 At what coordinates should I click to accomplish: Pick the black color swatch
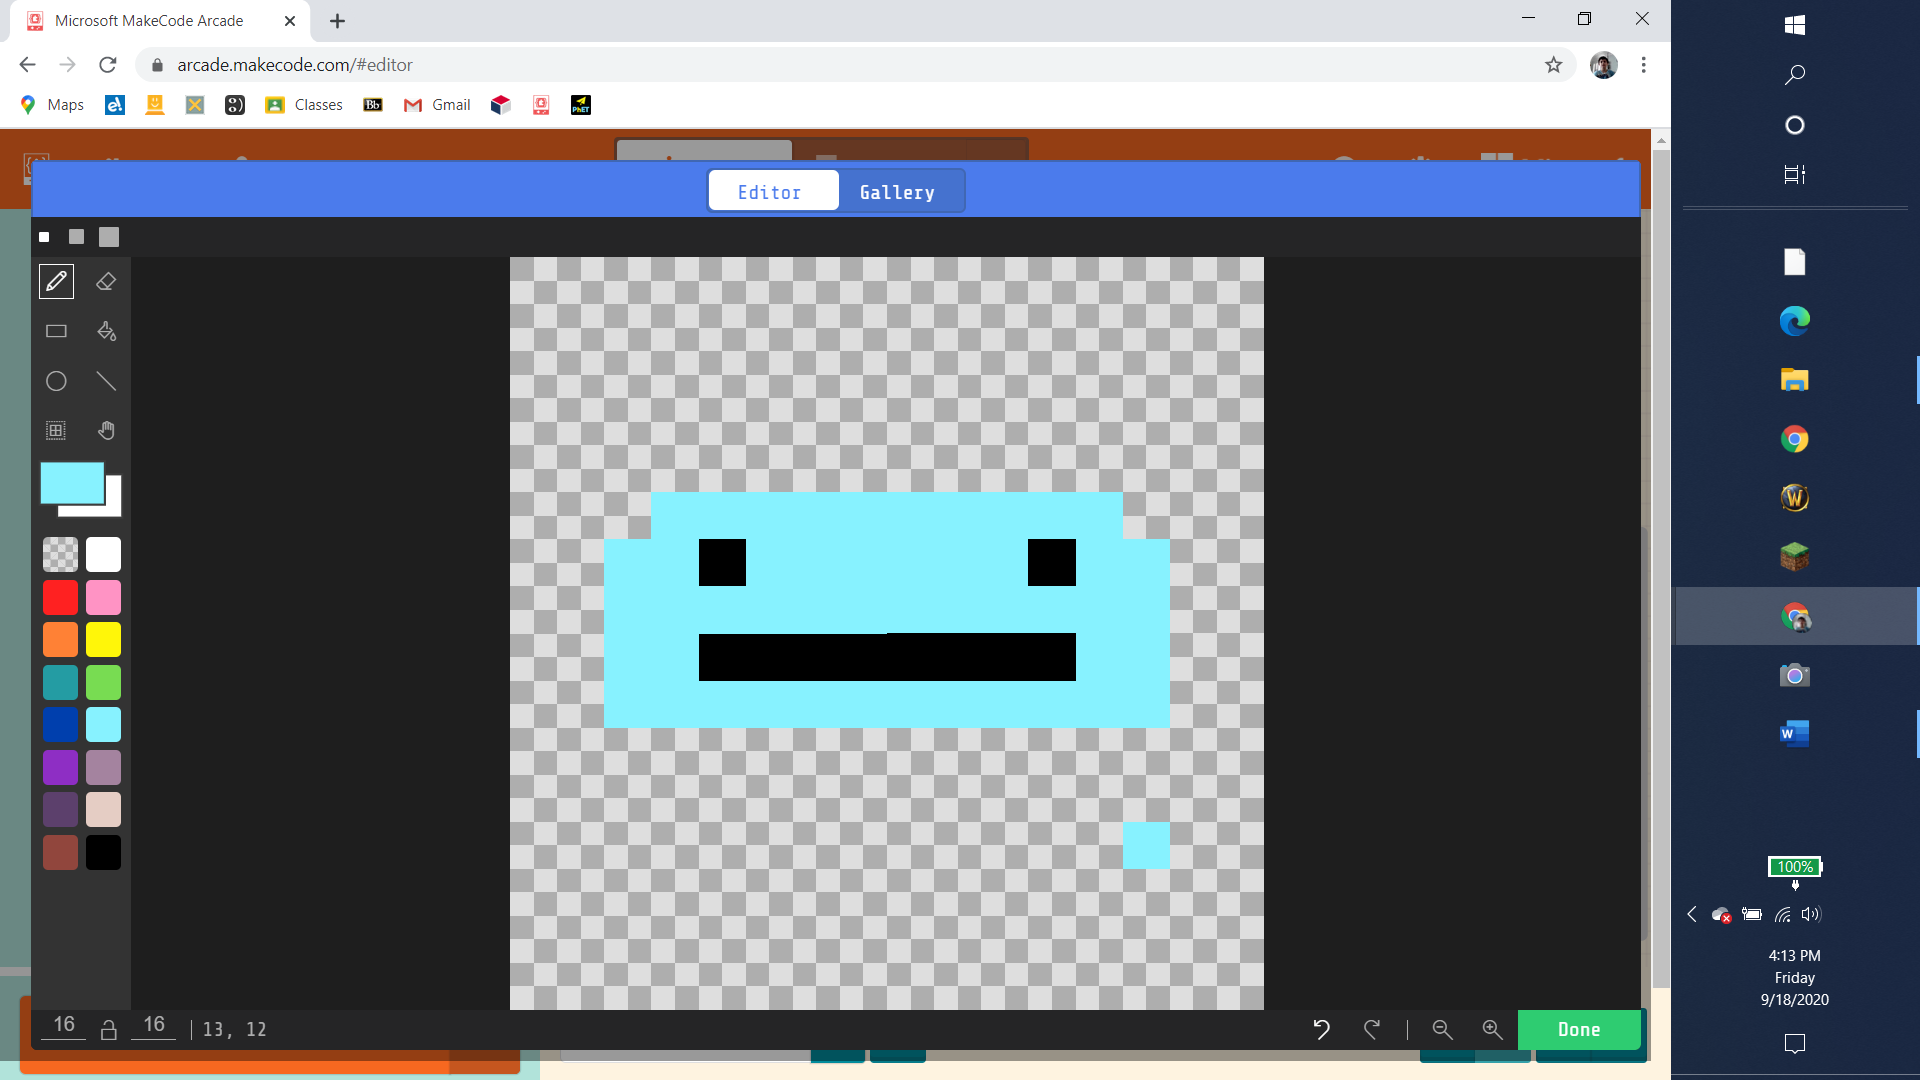point(103,852)
